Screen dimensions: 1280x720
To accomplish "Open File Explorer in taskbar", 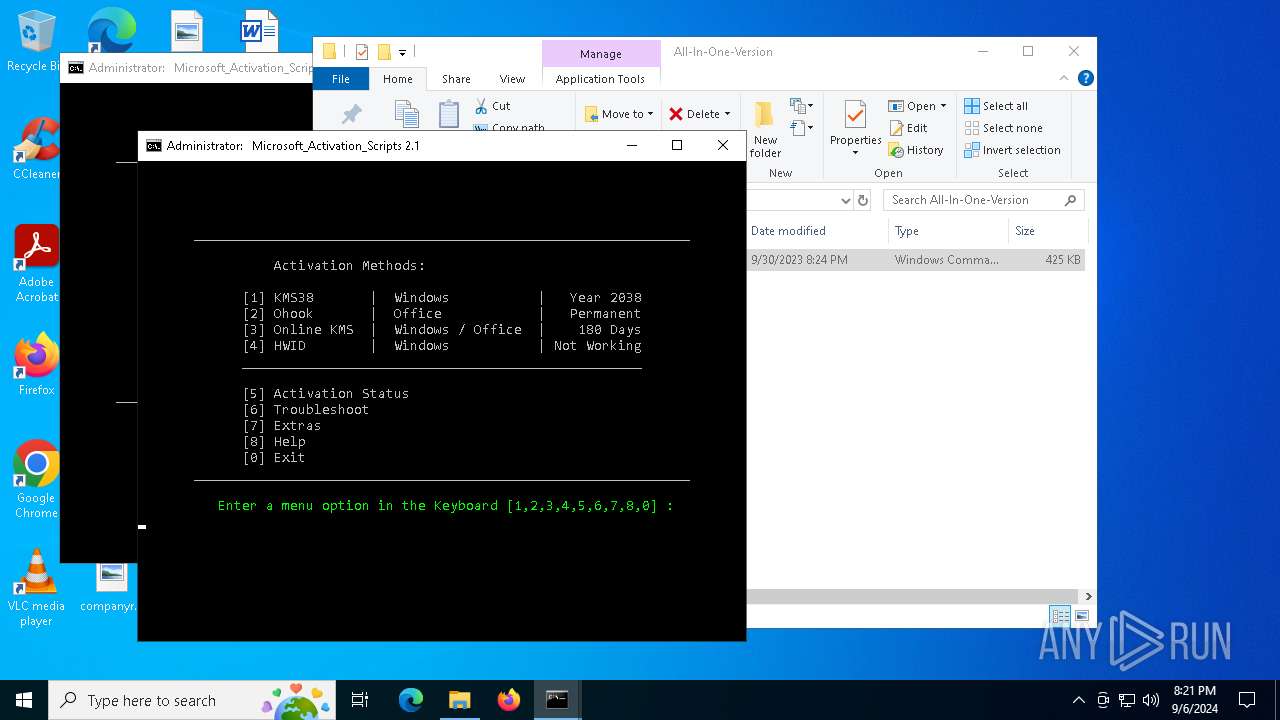I will tap(459, 700).
